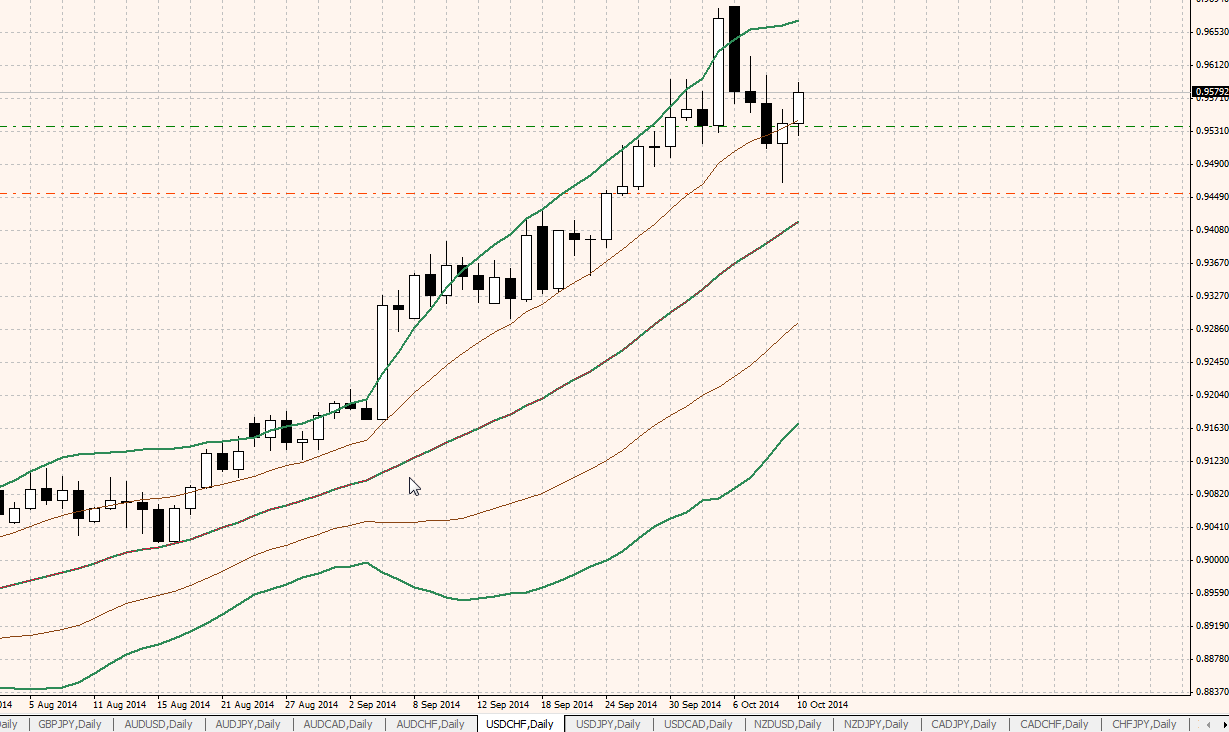
Task: Select the green dashed horizontal line
Action: click(x=596, y=126)
